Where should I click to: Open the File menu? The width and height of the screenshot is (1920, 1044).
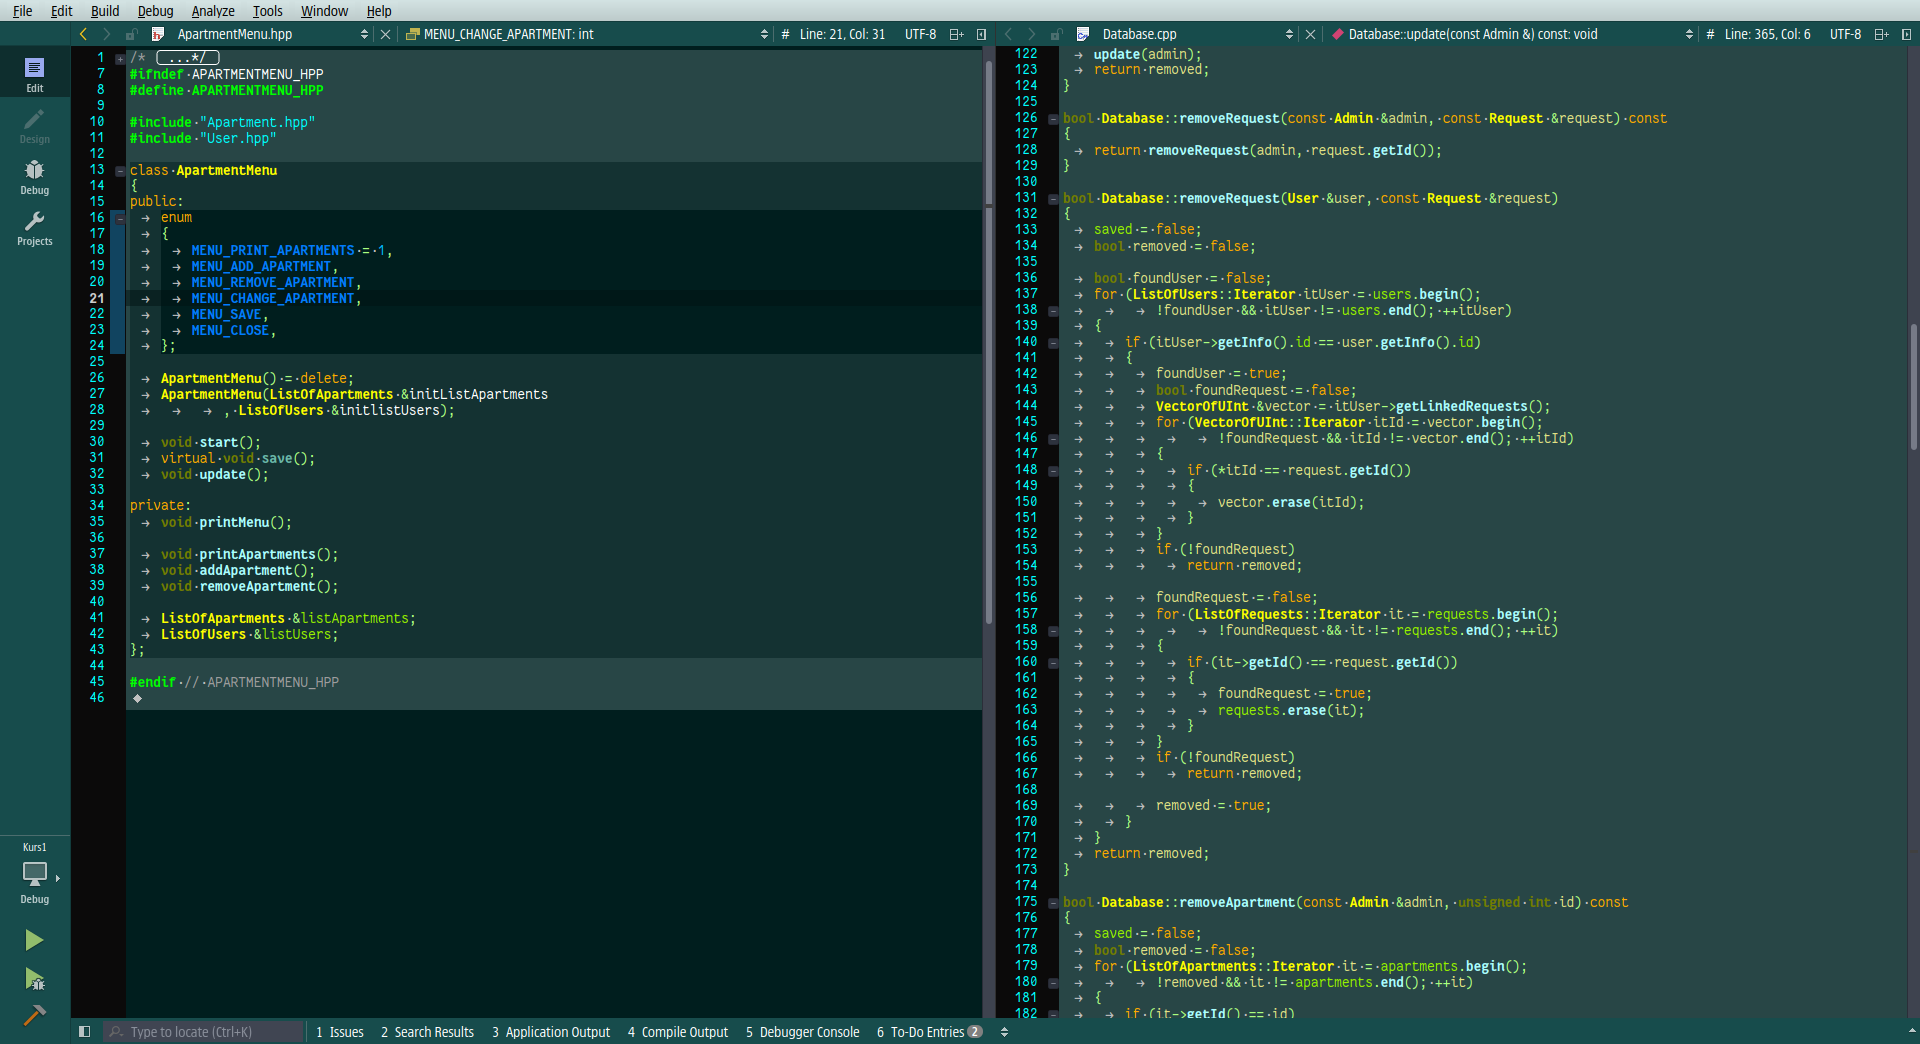coord(22,11)
